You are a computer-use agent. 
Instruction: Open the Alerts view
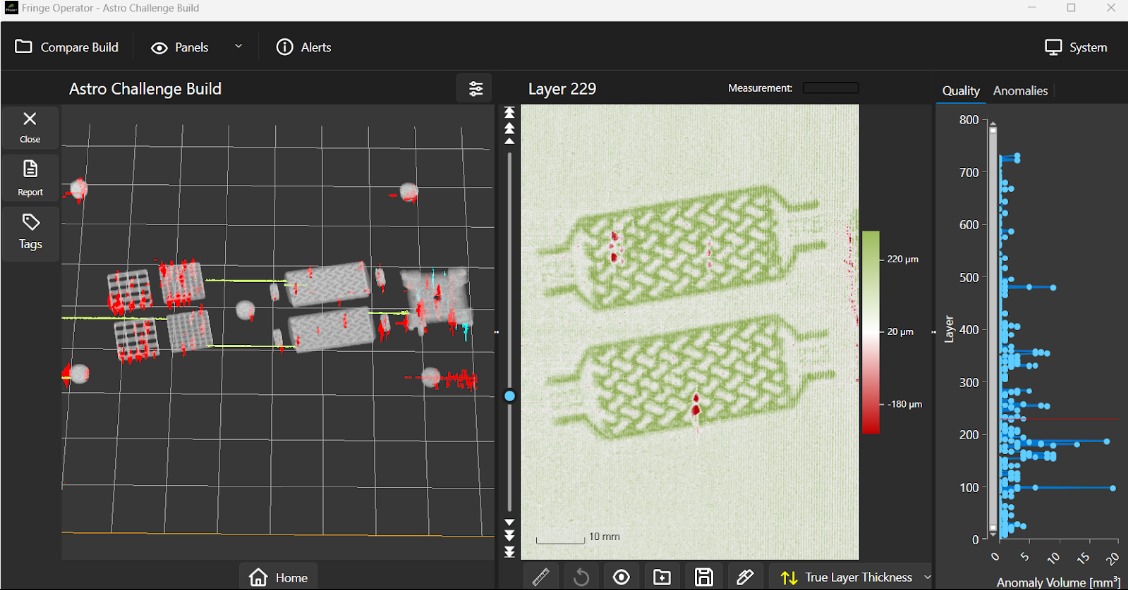coord(304,47)
